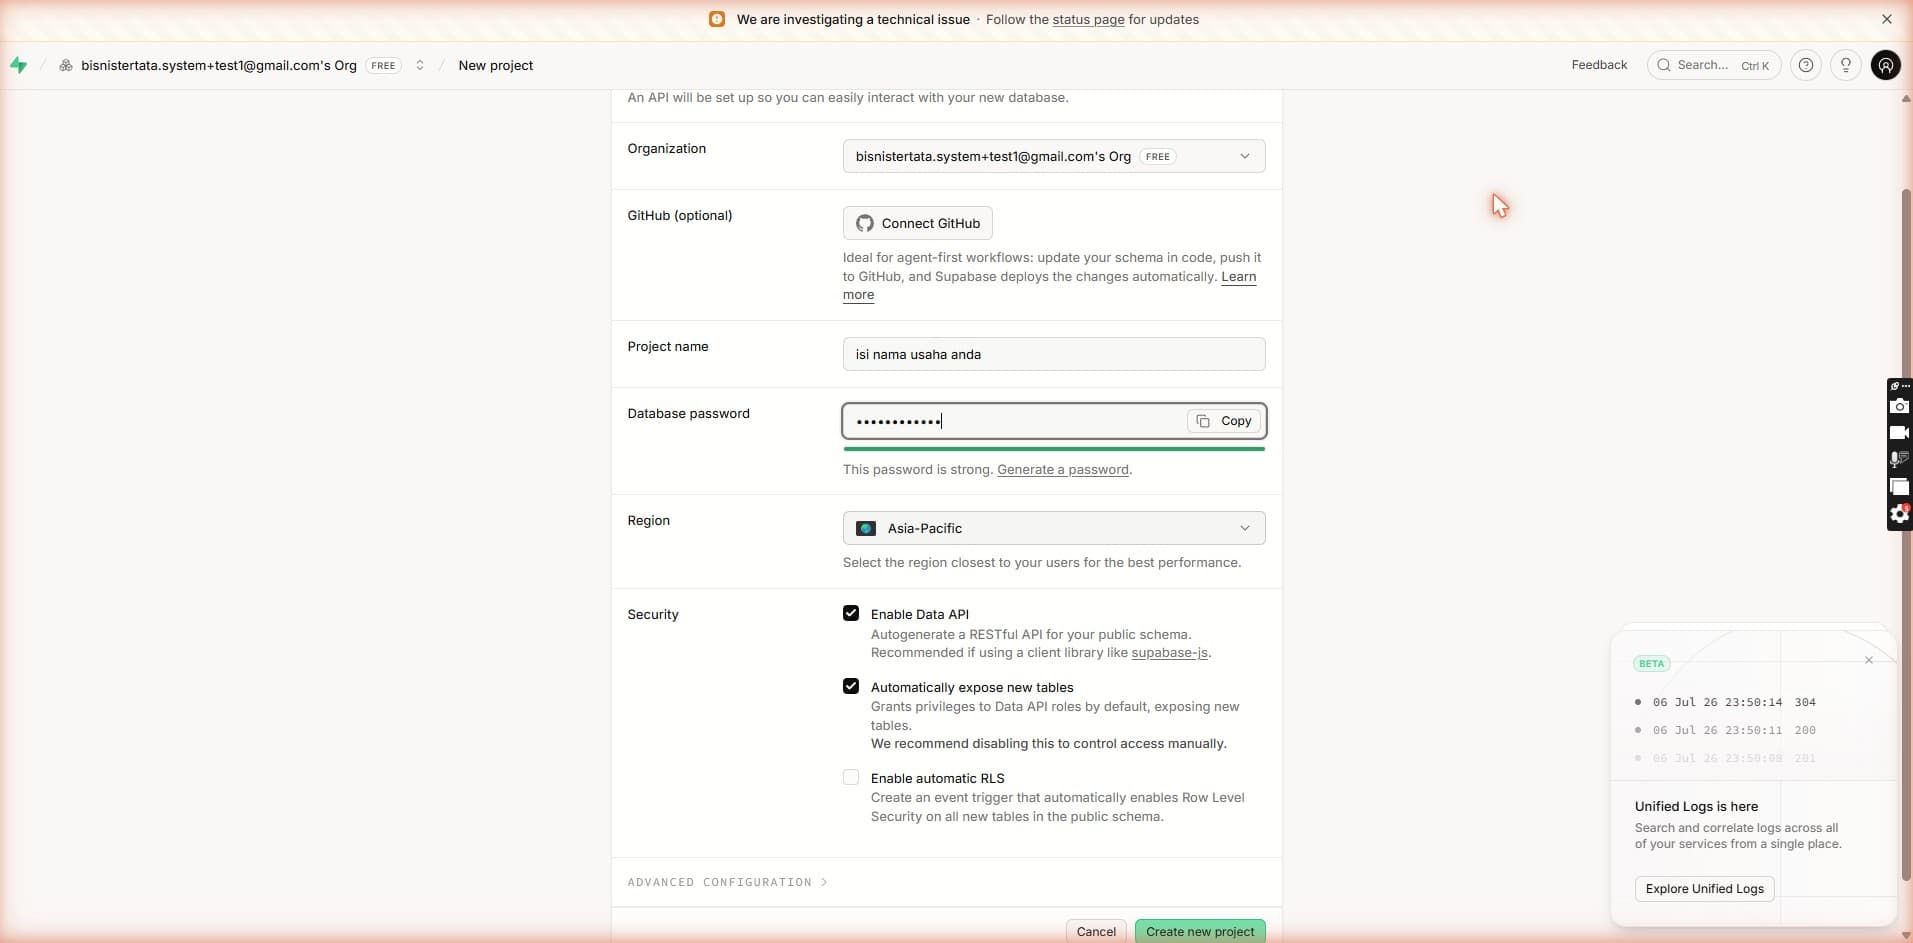
Task: Open the gear settings icon on side toolbar
Action: click(1899, 514)
